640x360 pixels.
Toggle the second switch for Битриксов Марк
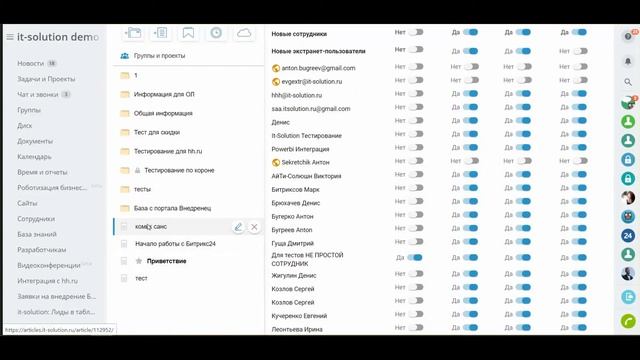tap(471, 188)
